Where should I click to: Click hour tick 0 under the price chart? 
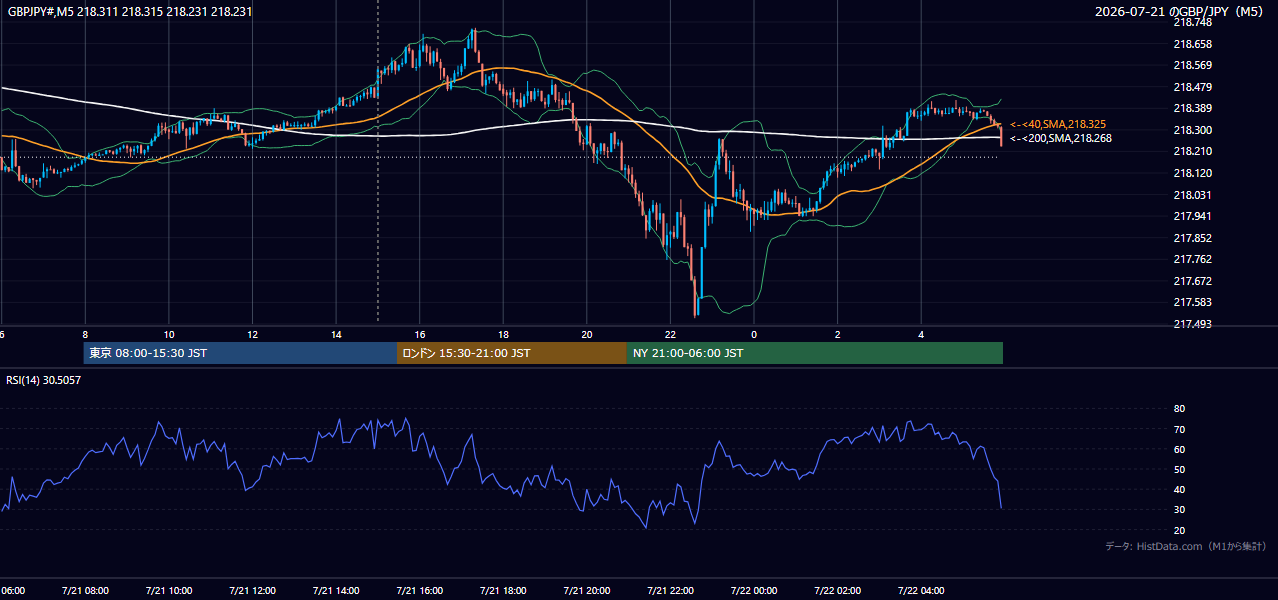click(754, 335)
